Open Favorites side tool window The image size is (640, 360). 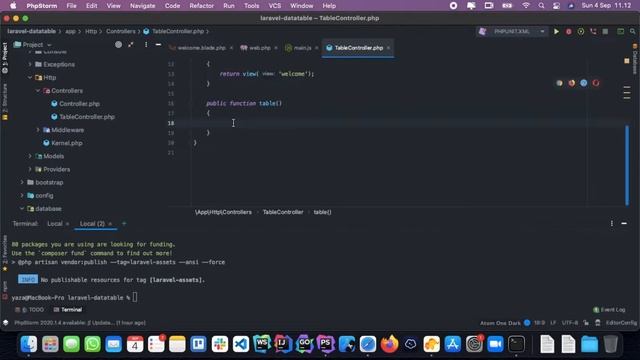(5, 253)
